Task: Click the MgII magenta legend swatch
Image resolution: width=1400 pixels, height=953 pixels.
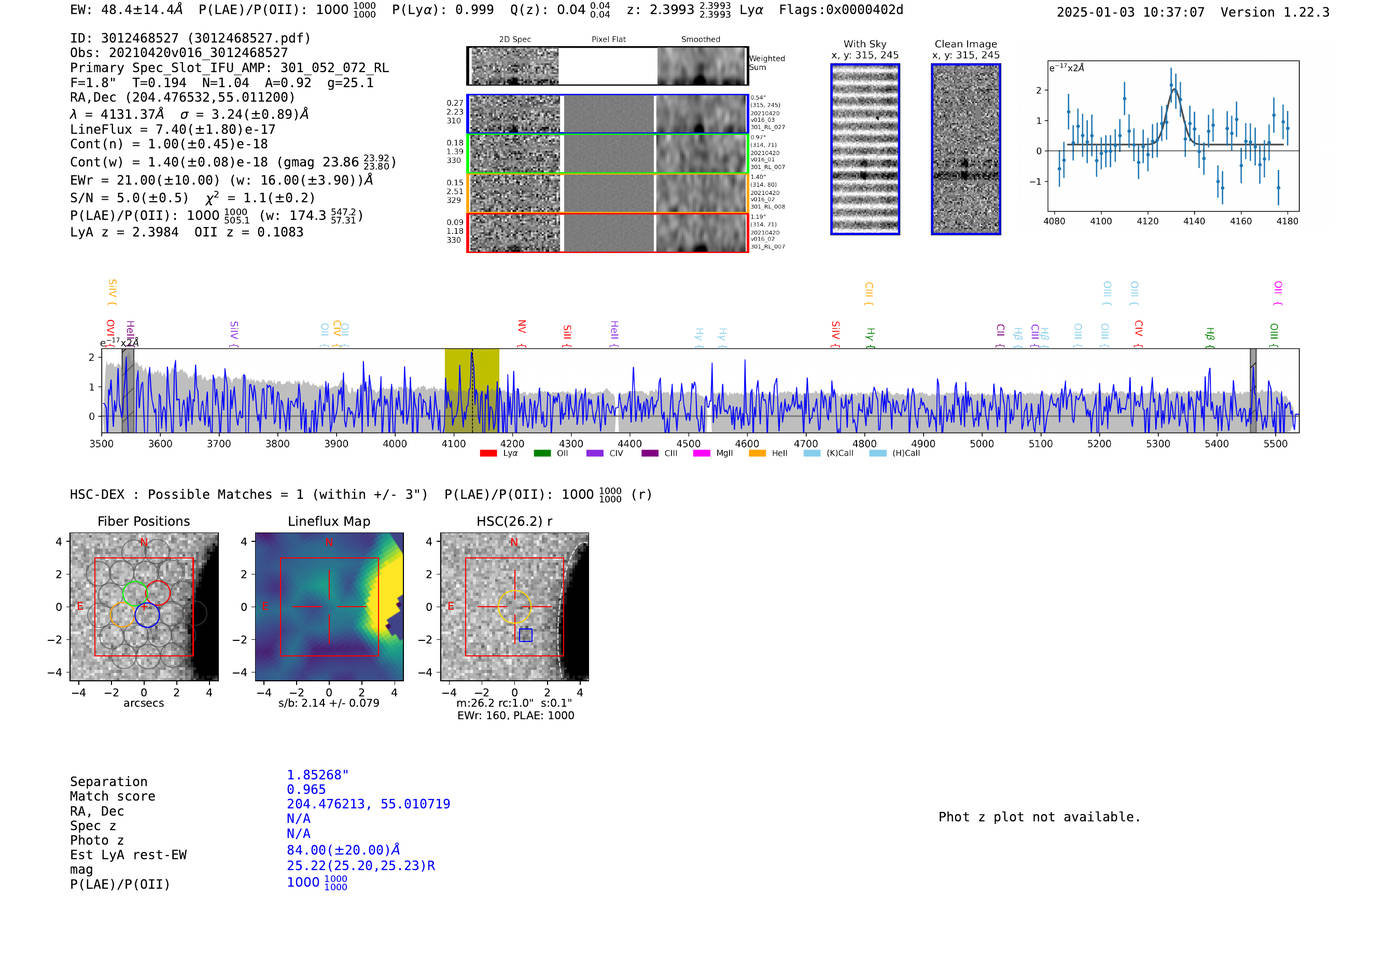Action: tap(701, 453)
